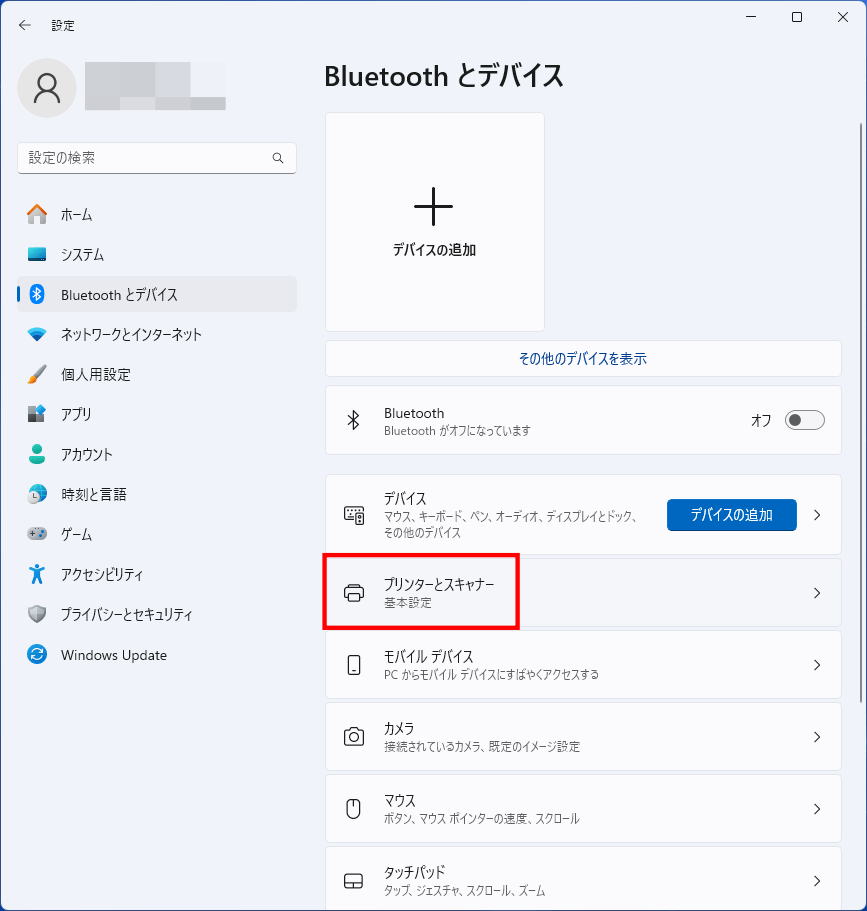Click the mouse icon in the list
867x911 pixels.
pyautogui.click(x=354, y=809)
